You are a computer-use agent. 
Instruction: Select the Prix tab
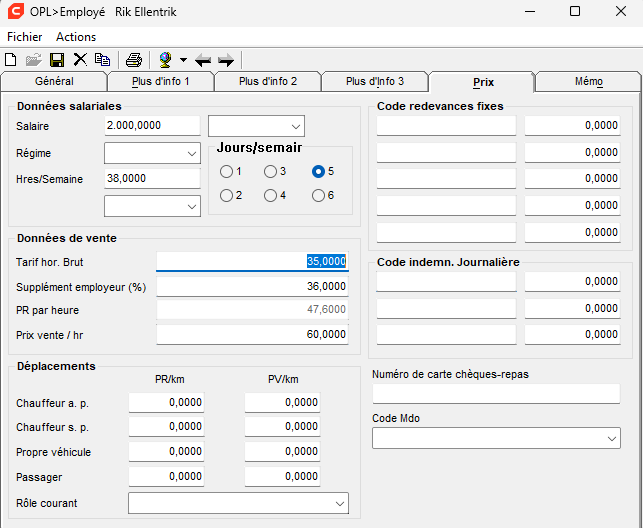pos(483,82)
